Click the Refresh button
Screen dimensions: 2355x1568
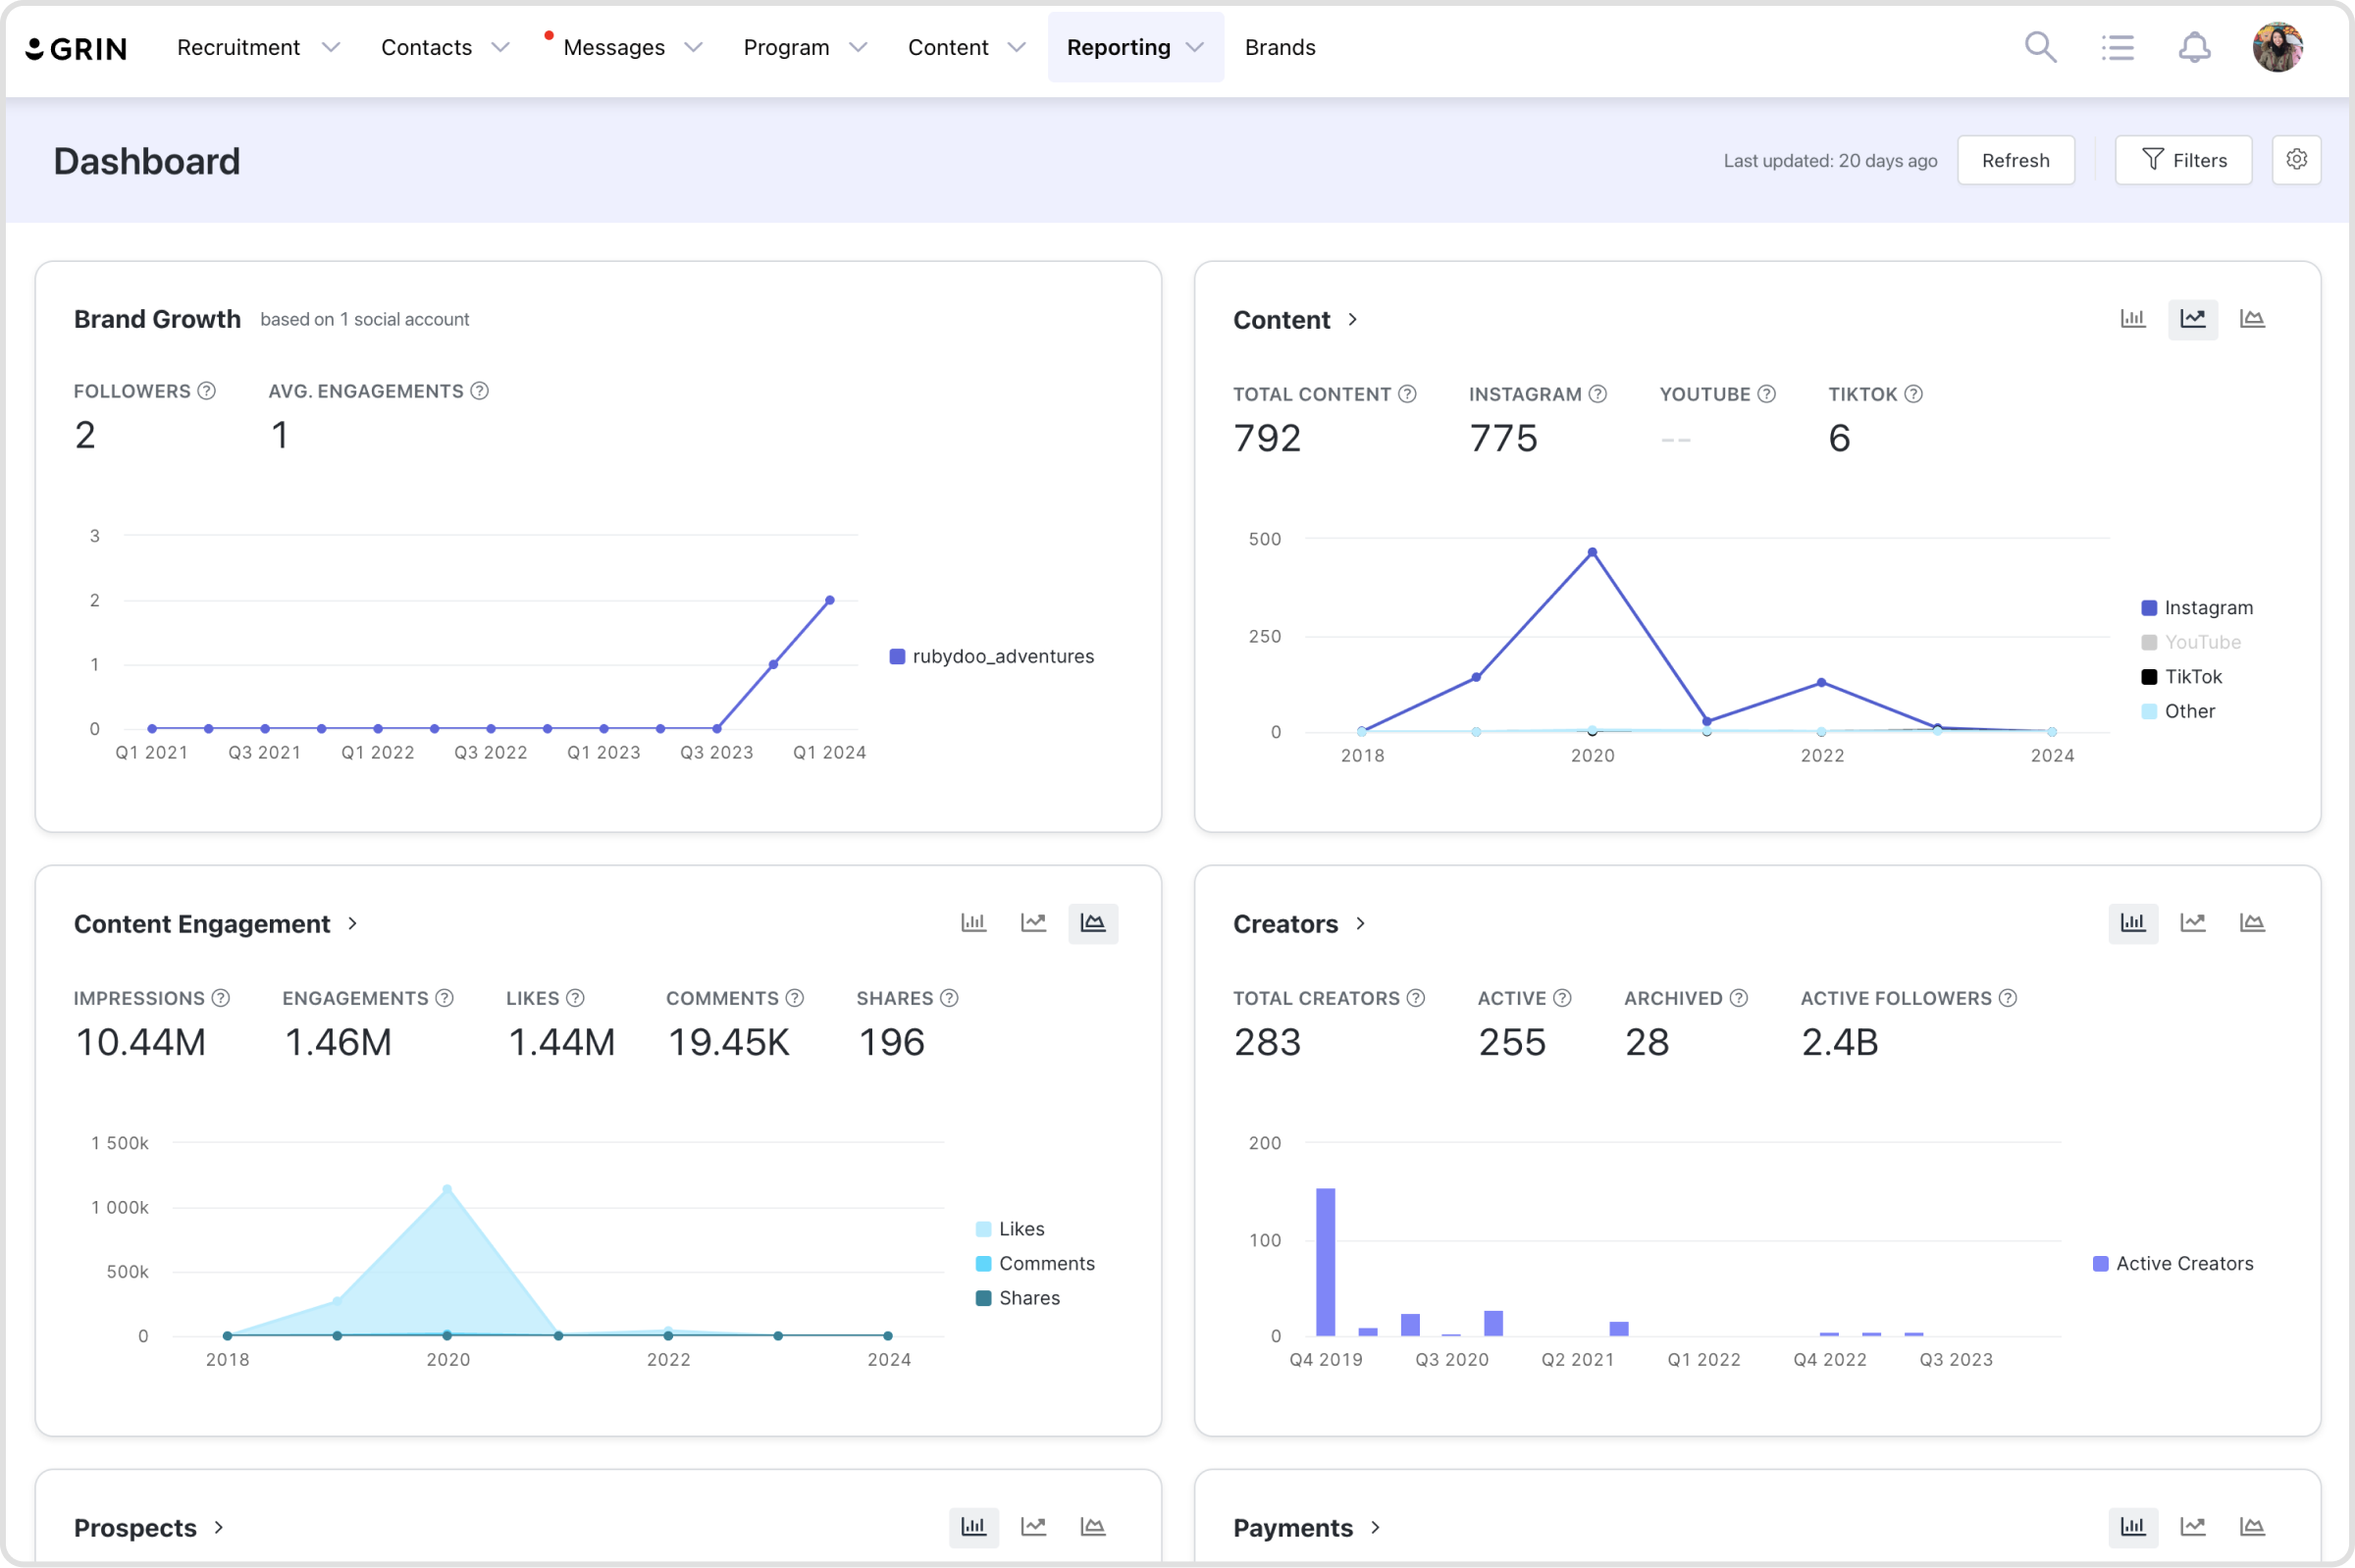(2015, 160)
